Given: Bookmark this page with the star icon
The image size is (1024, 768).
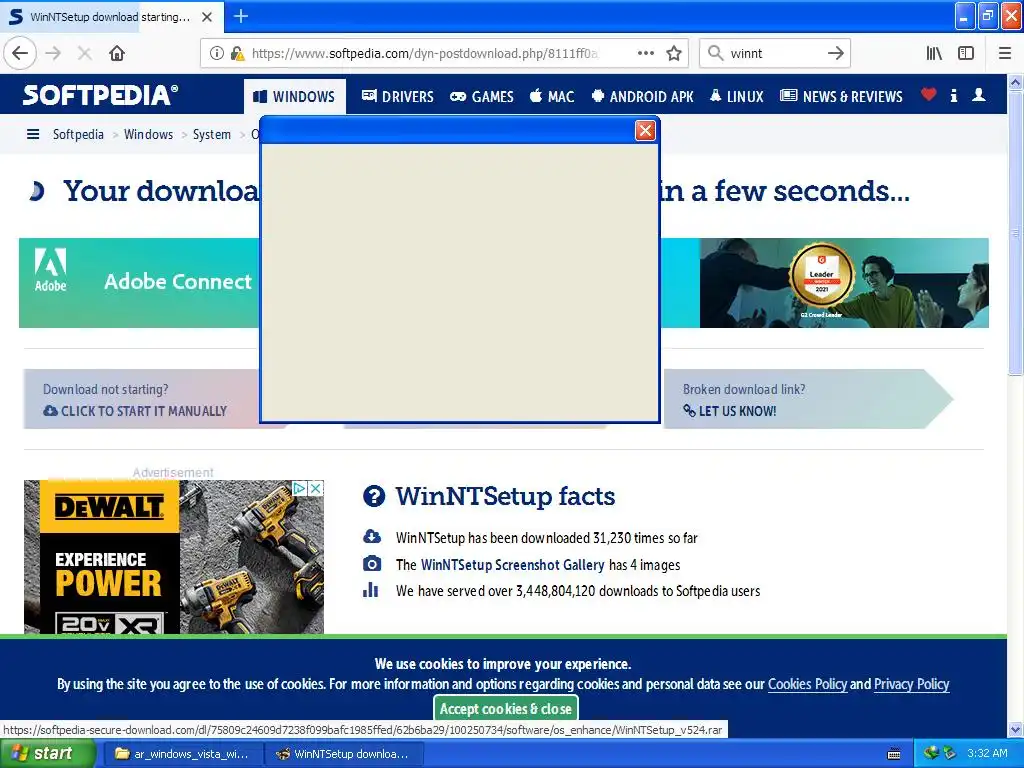Looking at the screenshot, I should (x=674, y=54).
